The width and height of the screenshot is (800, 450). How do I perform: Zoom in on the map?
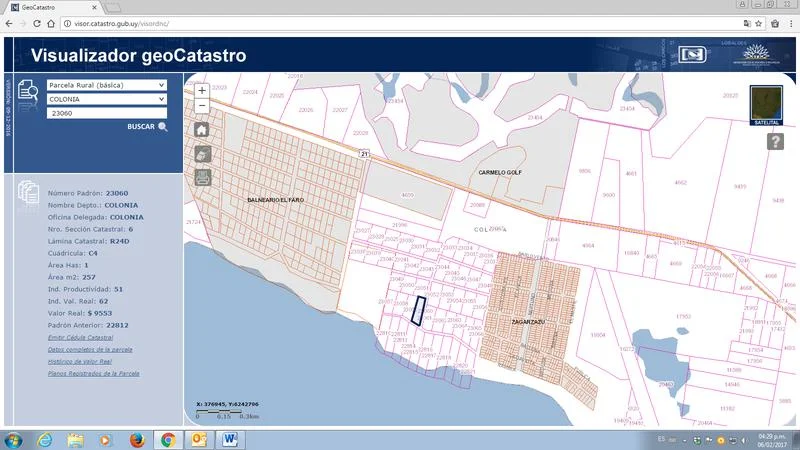click(202, 90)
